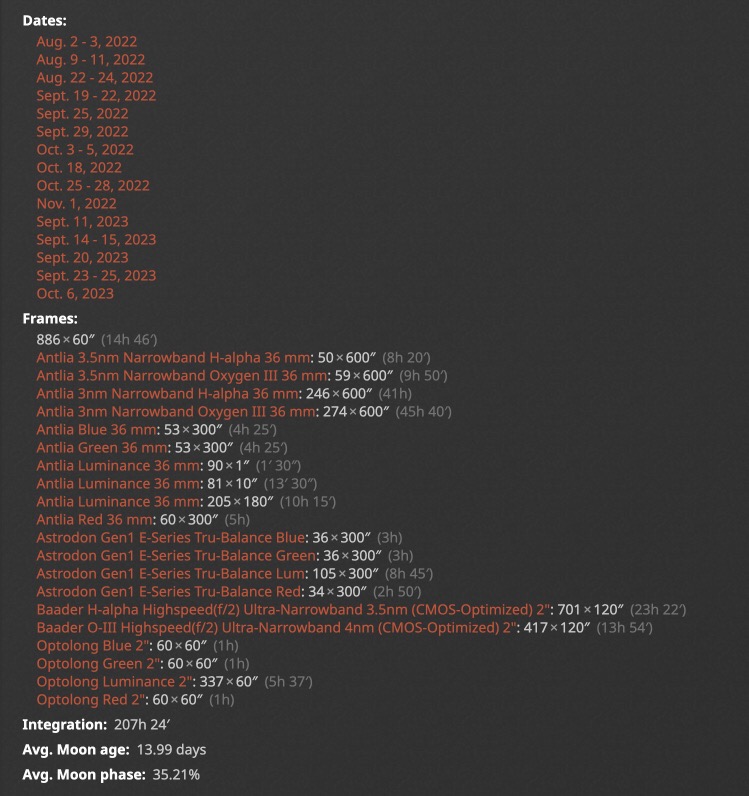Open Astrodon Gen1 E-Series Tru-Balance Blue link

(171, 538)
